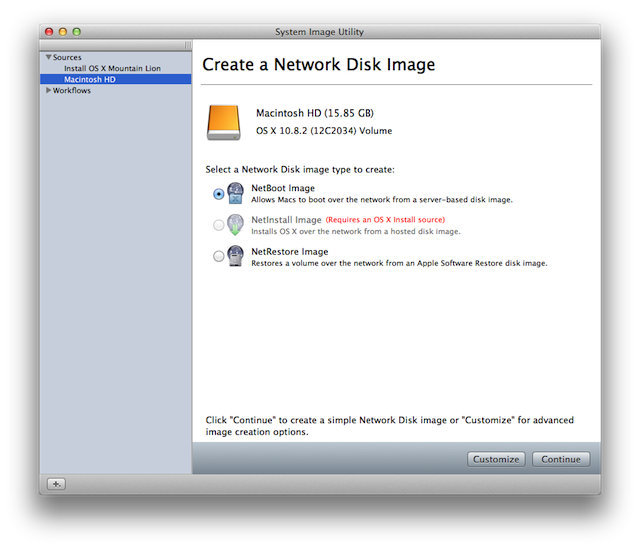Image resolution: width=640 pixels, height=549 pixels.
Task: Select the NetRestore Image radio button
Action: (x=218, y=257)
